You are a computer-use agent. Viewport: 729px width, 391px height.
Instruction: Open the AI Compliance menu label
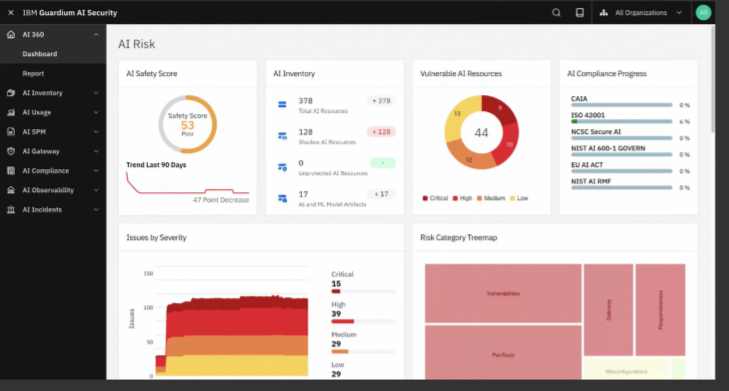click(x=46, y=171)
